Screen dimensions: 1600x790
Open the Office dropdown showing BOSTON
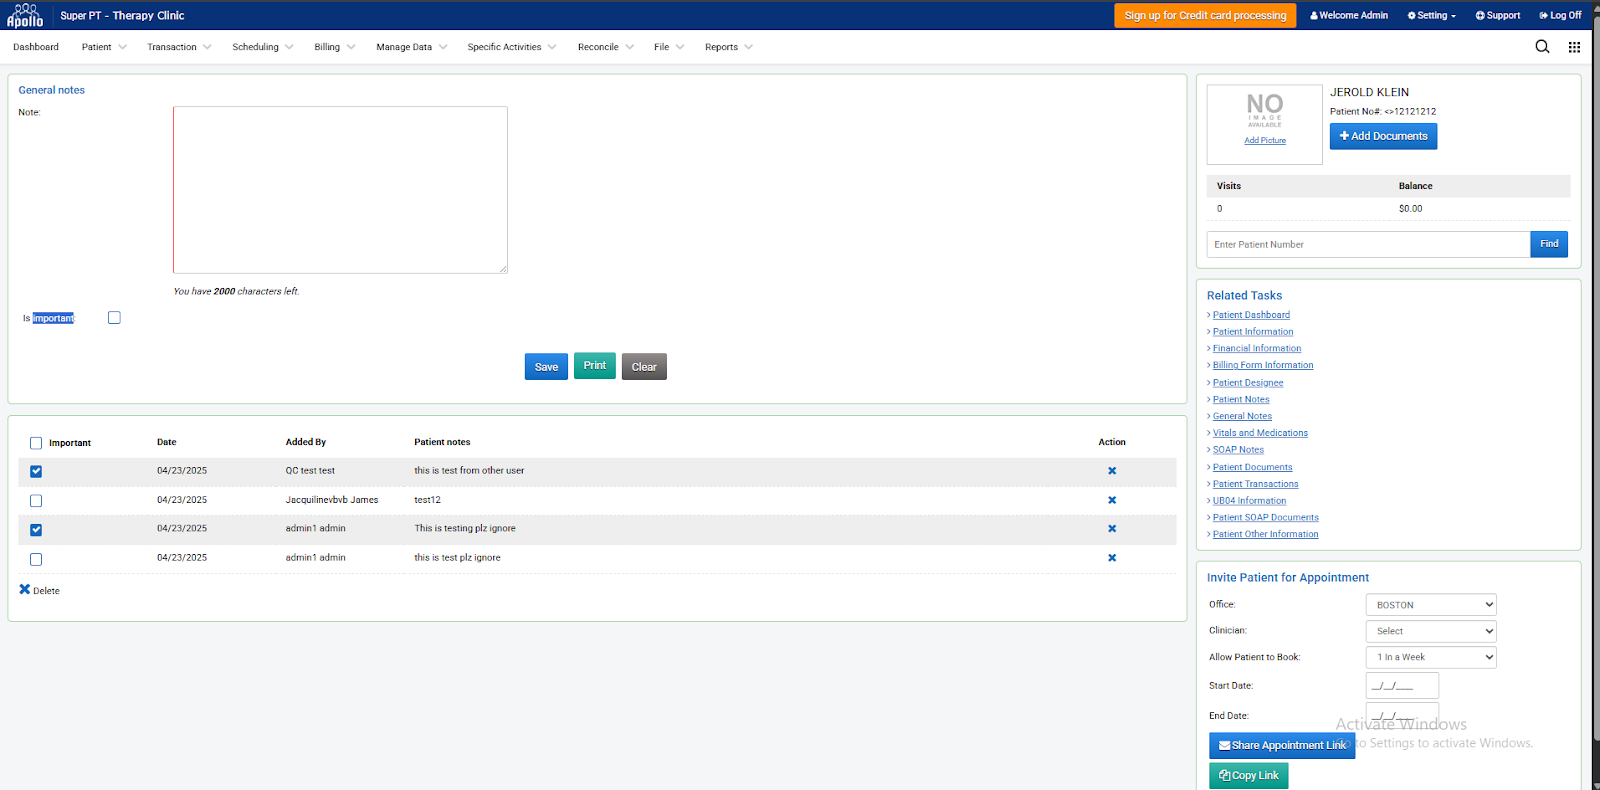click(x=1430, y=605)
